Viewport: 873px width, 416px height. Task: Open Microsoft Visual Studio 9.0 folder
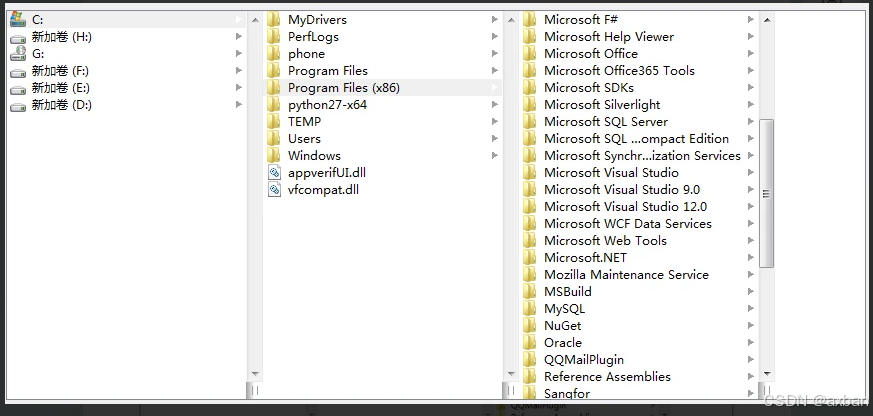coord(622,189)
